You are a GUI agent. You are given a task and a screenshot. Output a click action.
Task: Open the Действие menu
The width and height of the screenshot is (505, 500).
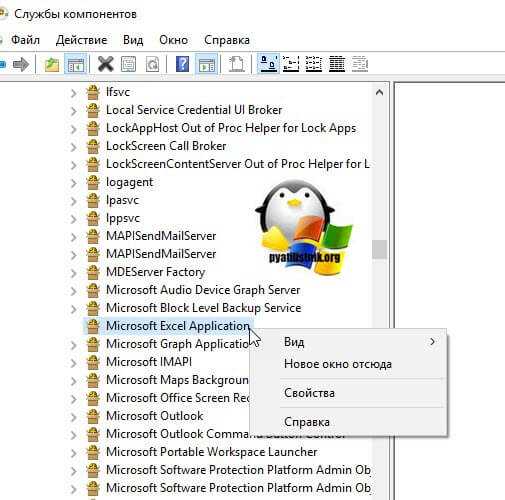click(x=81, y=40)
